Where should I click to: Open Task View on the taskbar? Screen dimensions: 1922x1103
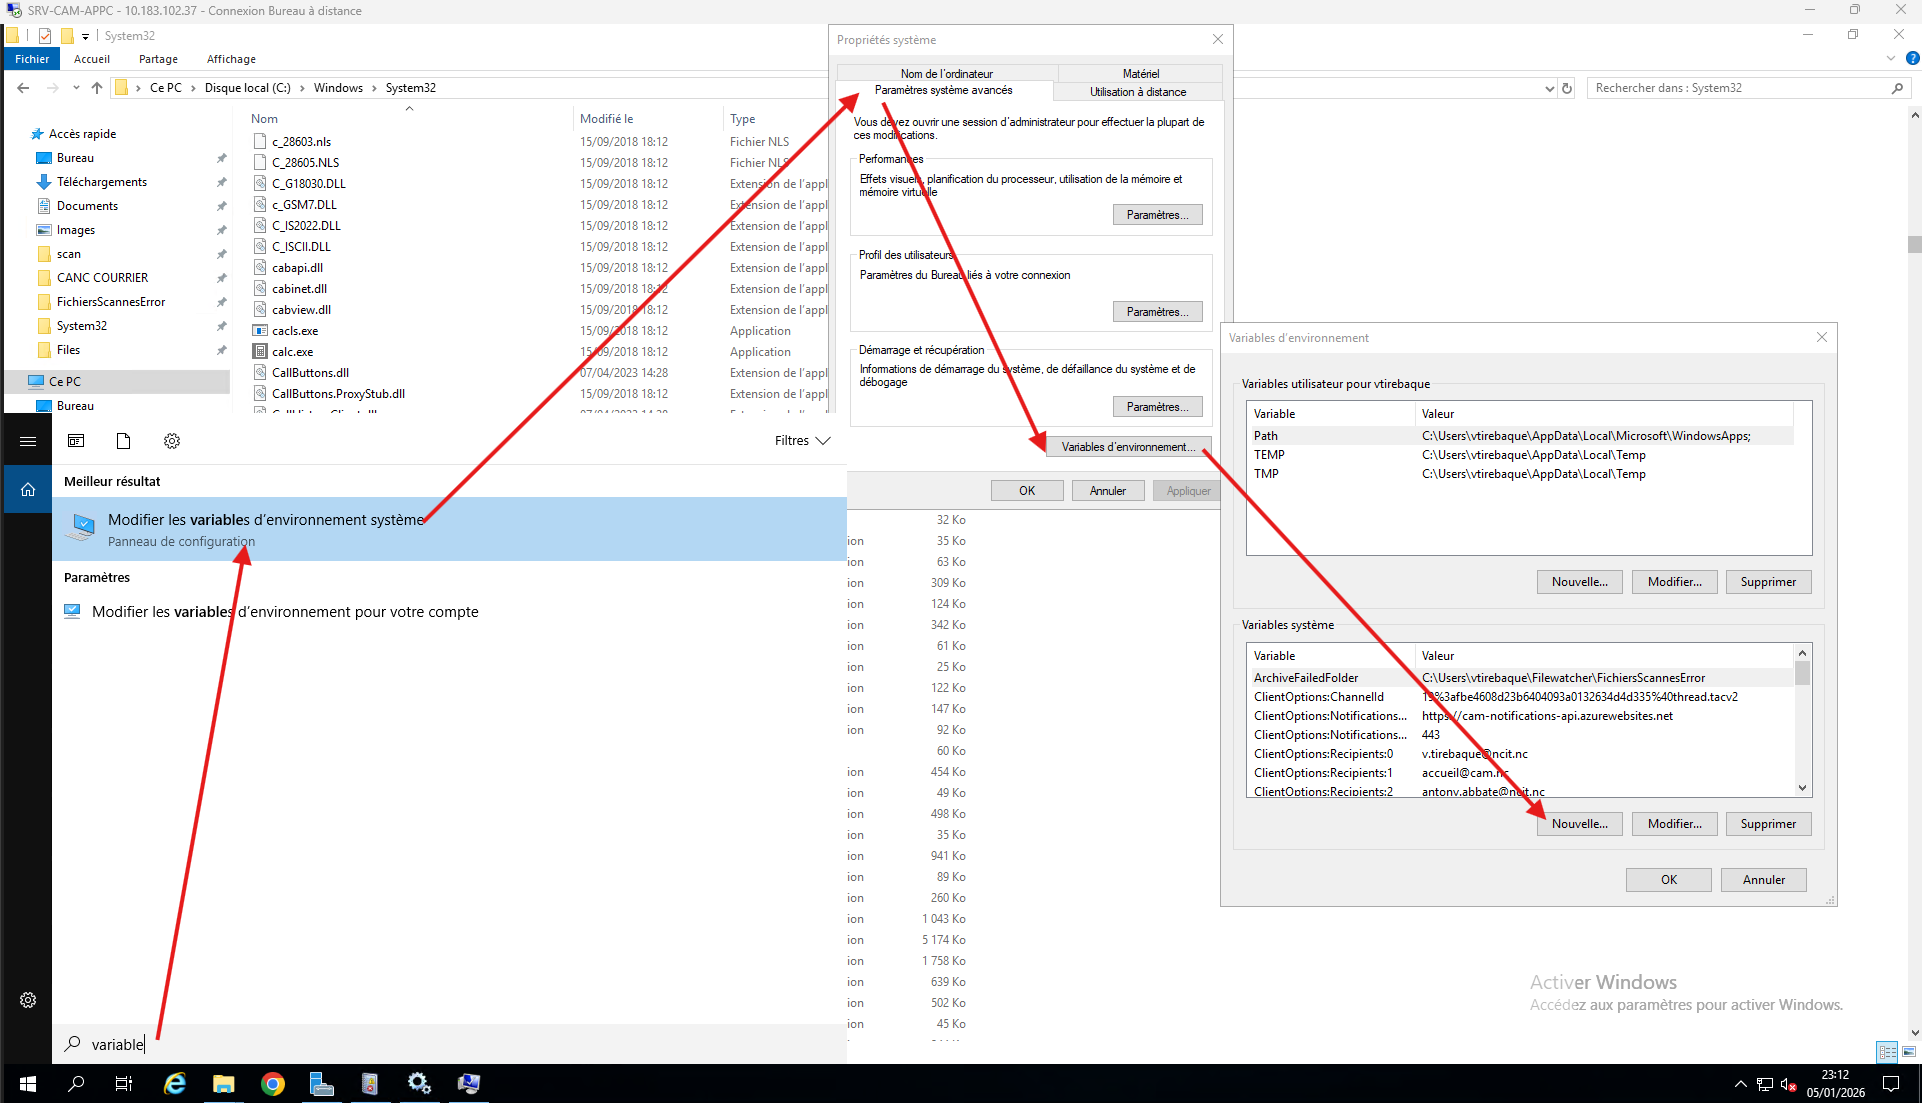(x=124, y=1084)
